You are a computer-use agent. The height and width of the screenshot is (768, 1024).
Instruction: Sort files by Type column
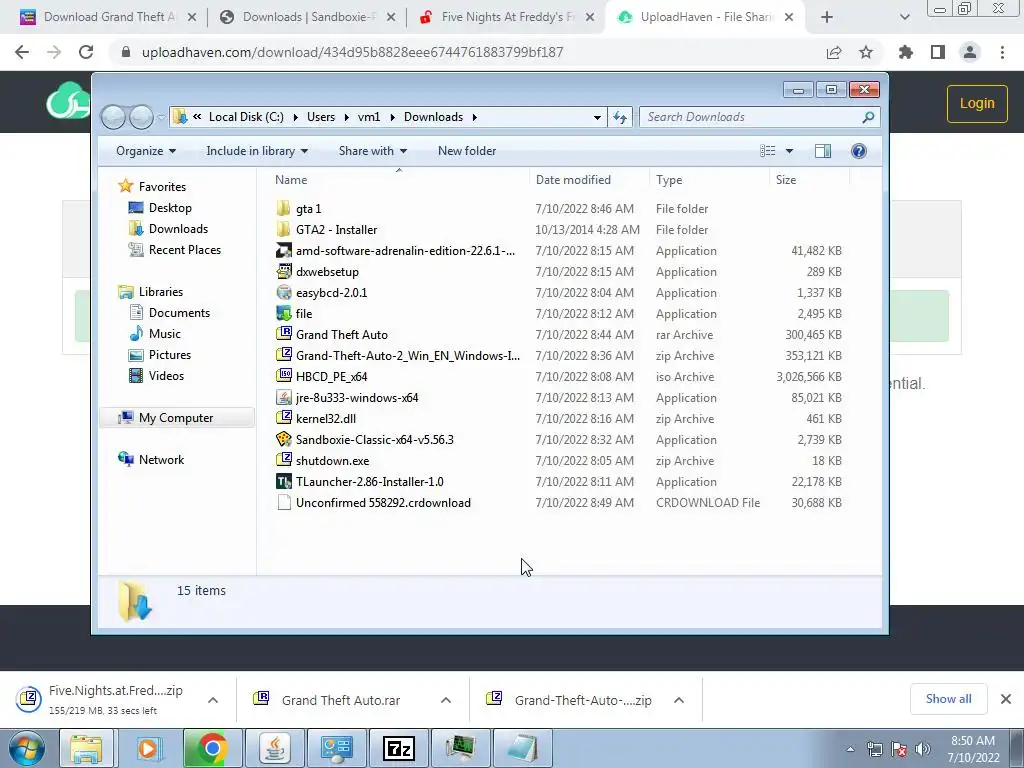coord(669,180)
